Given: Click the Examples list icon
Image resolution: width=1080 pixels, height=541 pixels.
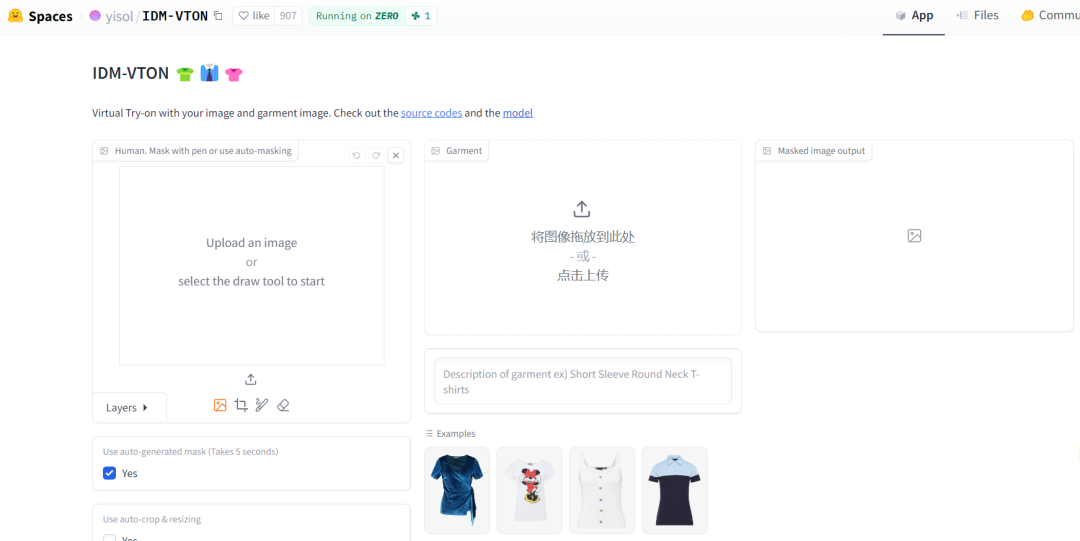Looking at the screenshot, I should click(429, 433).
